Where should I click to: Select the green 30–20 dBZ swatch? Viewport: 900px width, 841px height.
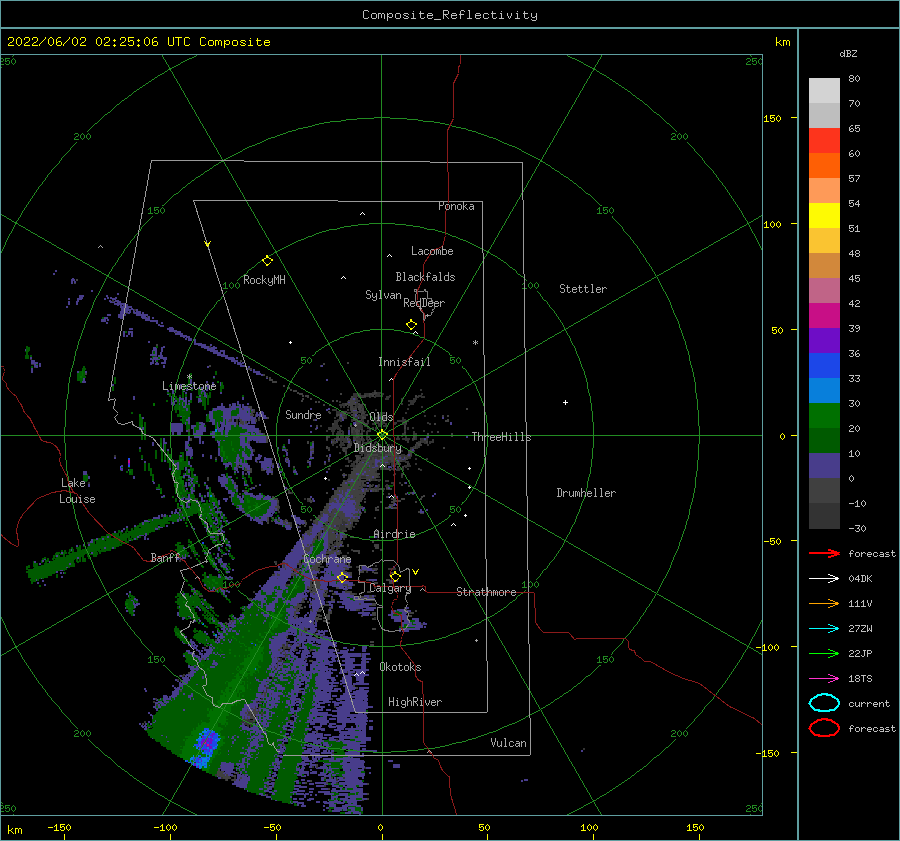click(x=824, y=416)
